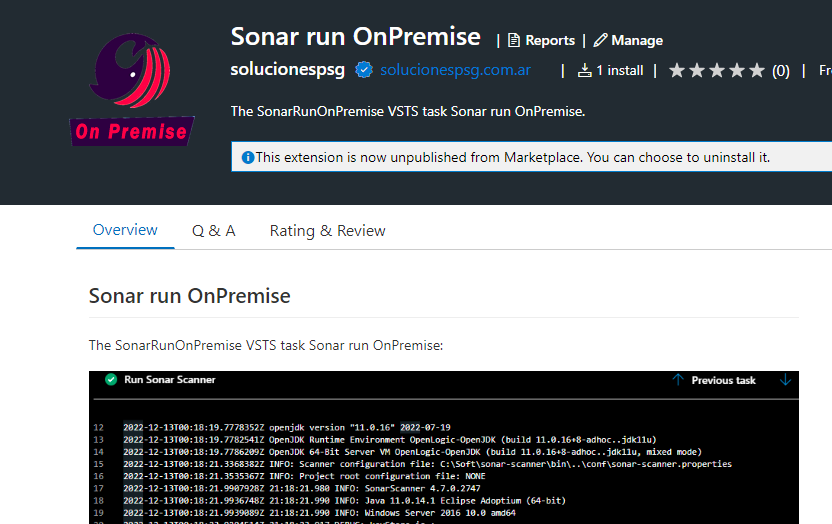Switch to the Q & A tab

[213, 231]
